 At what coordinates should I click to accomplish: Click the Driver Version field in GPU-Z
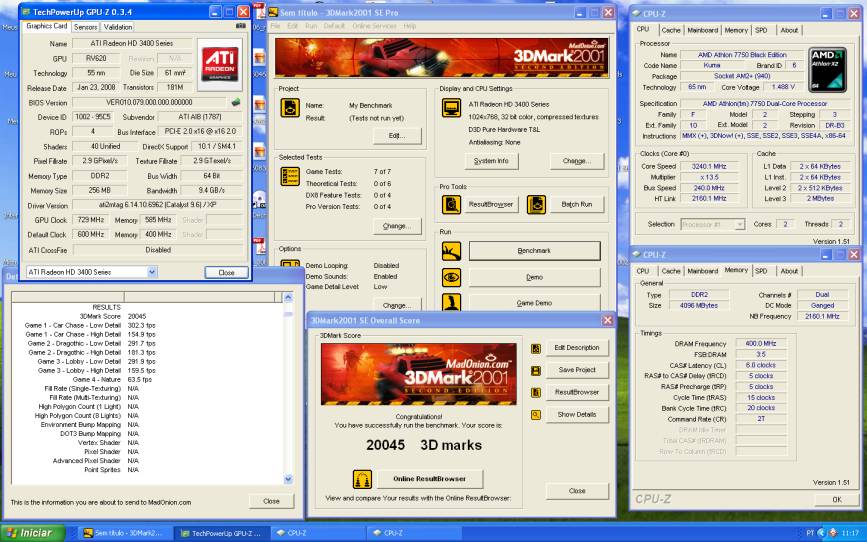158,205
